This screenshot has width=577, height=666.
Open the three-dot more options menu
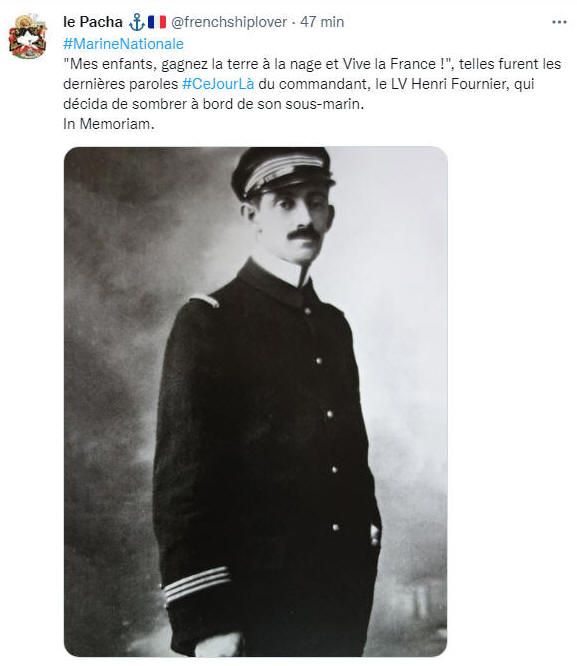(x=559, y=22)
